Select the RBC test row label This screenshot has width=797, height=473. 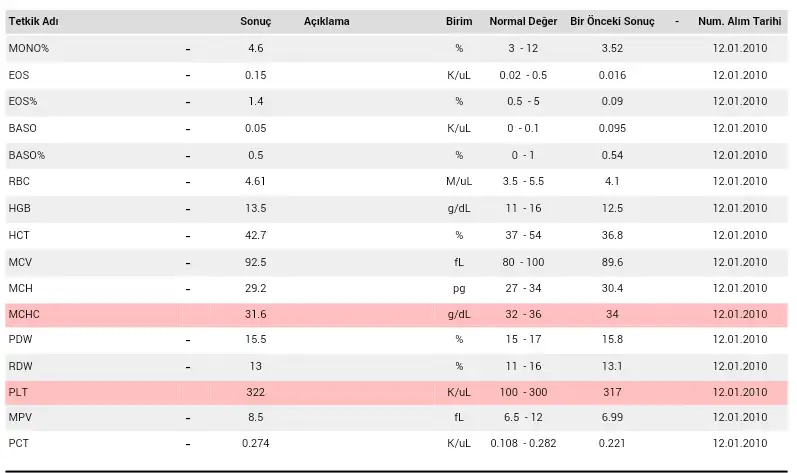(x=19, y=181)
